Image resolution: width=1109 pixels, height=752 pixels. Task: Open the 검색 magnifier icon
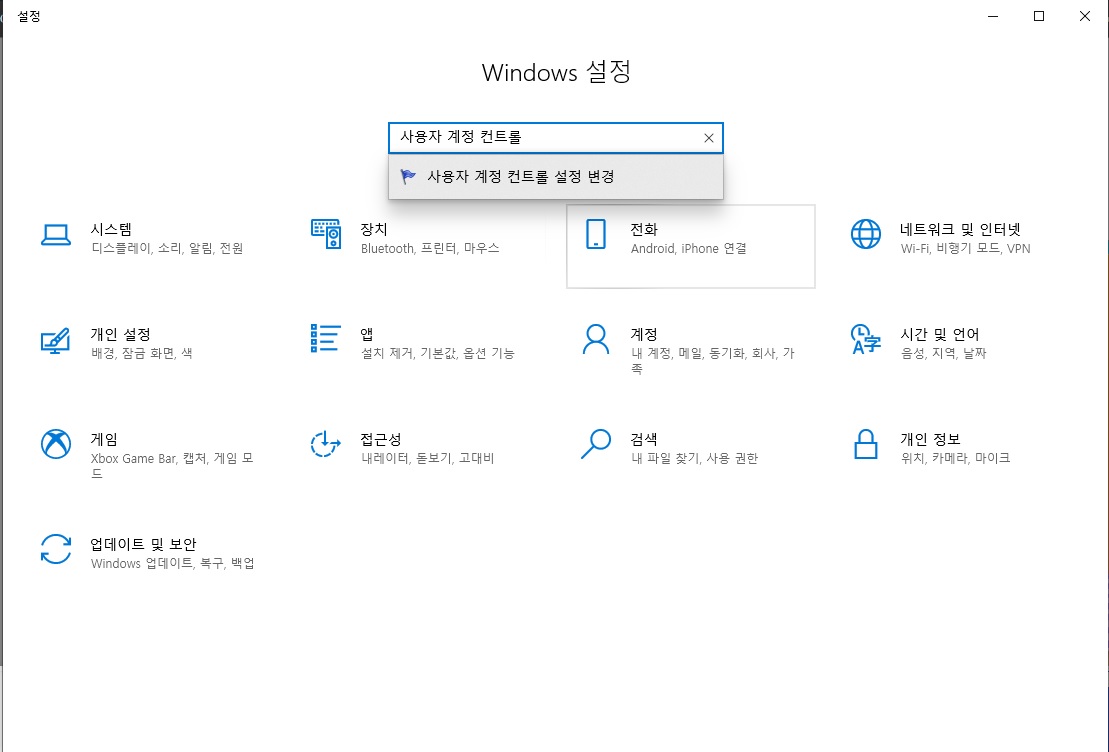(596, 444)
